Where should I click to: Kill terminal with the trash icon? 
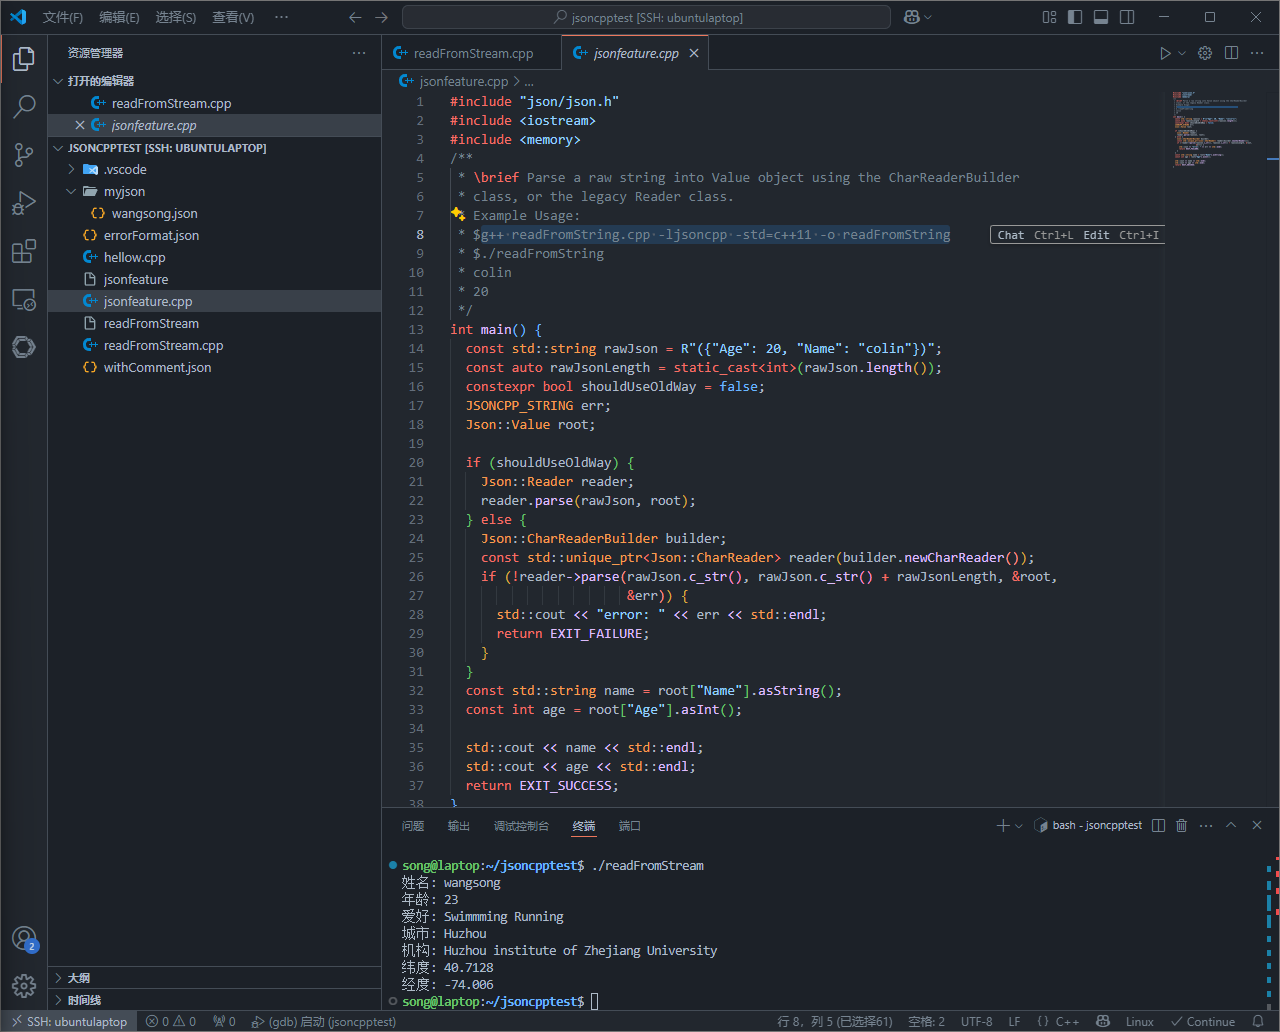click(1181, 825)
